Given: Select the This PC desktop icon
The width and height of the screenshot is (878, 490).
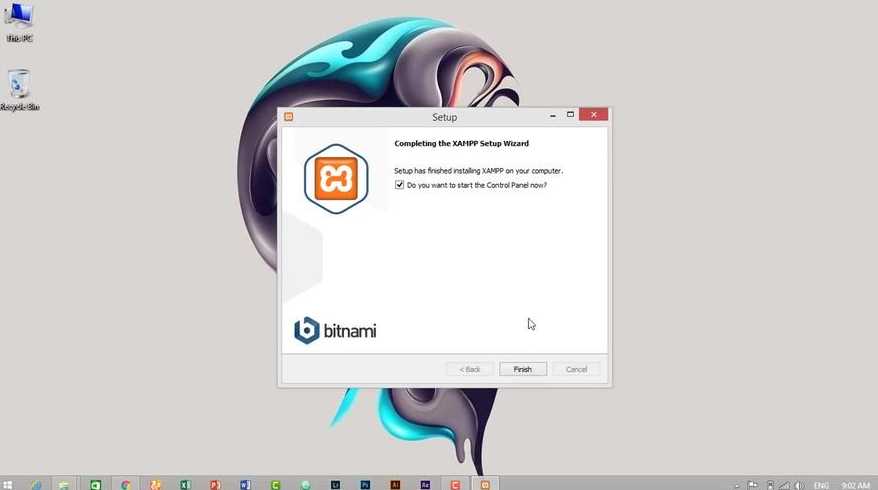Looking at the screenshot, I should click(x=19, y=22).
